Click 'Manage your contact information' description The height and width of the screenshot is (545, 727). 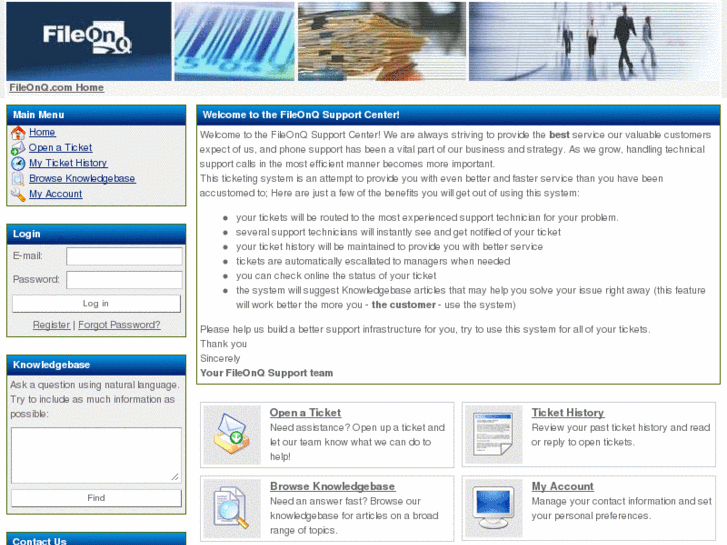tap(621, 508)
